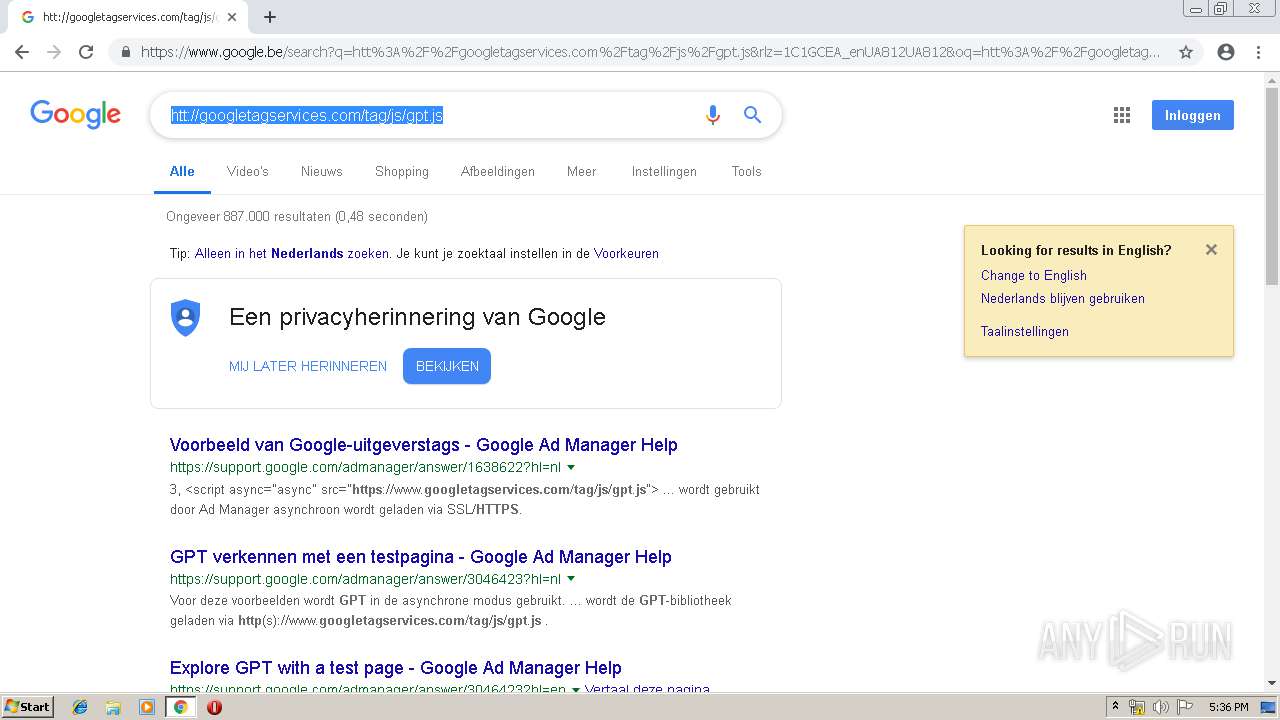
Task: Show the clock at 5:36 PM
Action: pyautogui.click(x=1228, y=707)
